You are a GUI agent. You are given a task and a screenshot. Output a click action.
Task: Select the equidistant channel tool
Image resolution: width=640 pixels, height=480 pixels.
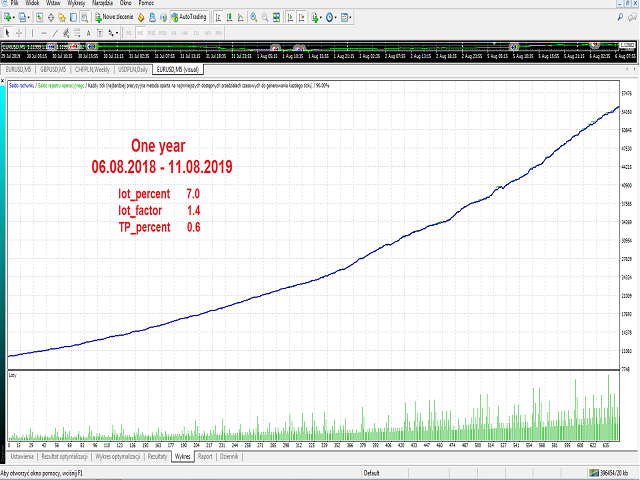click(66, 33)
